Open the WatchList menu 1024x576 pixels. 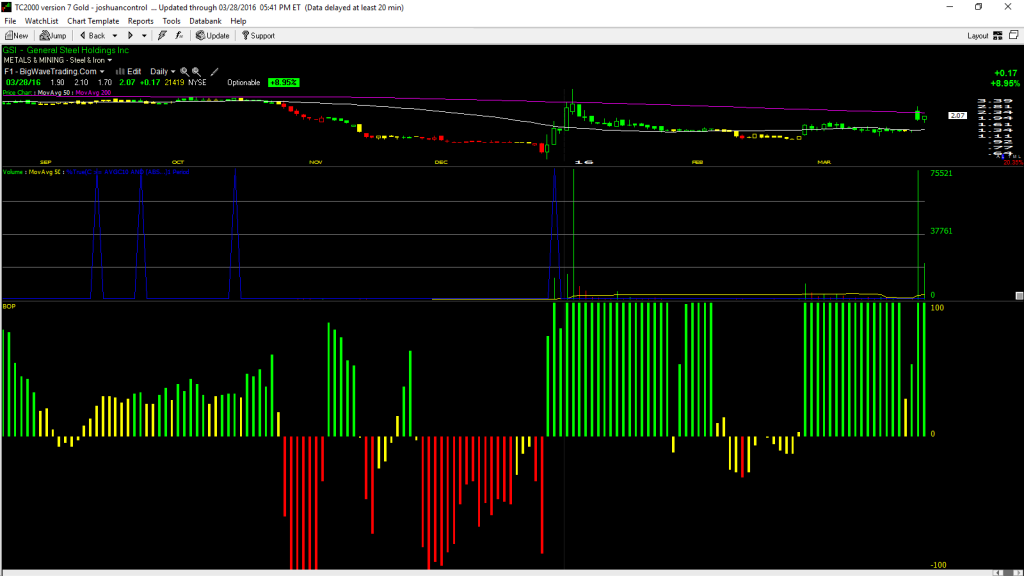tap(41, 21)
